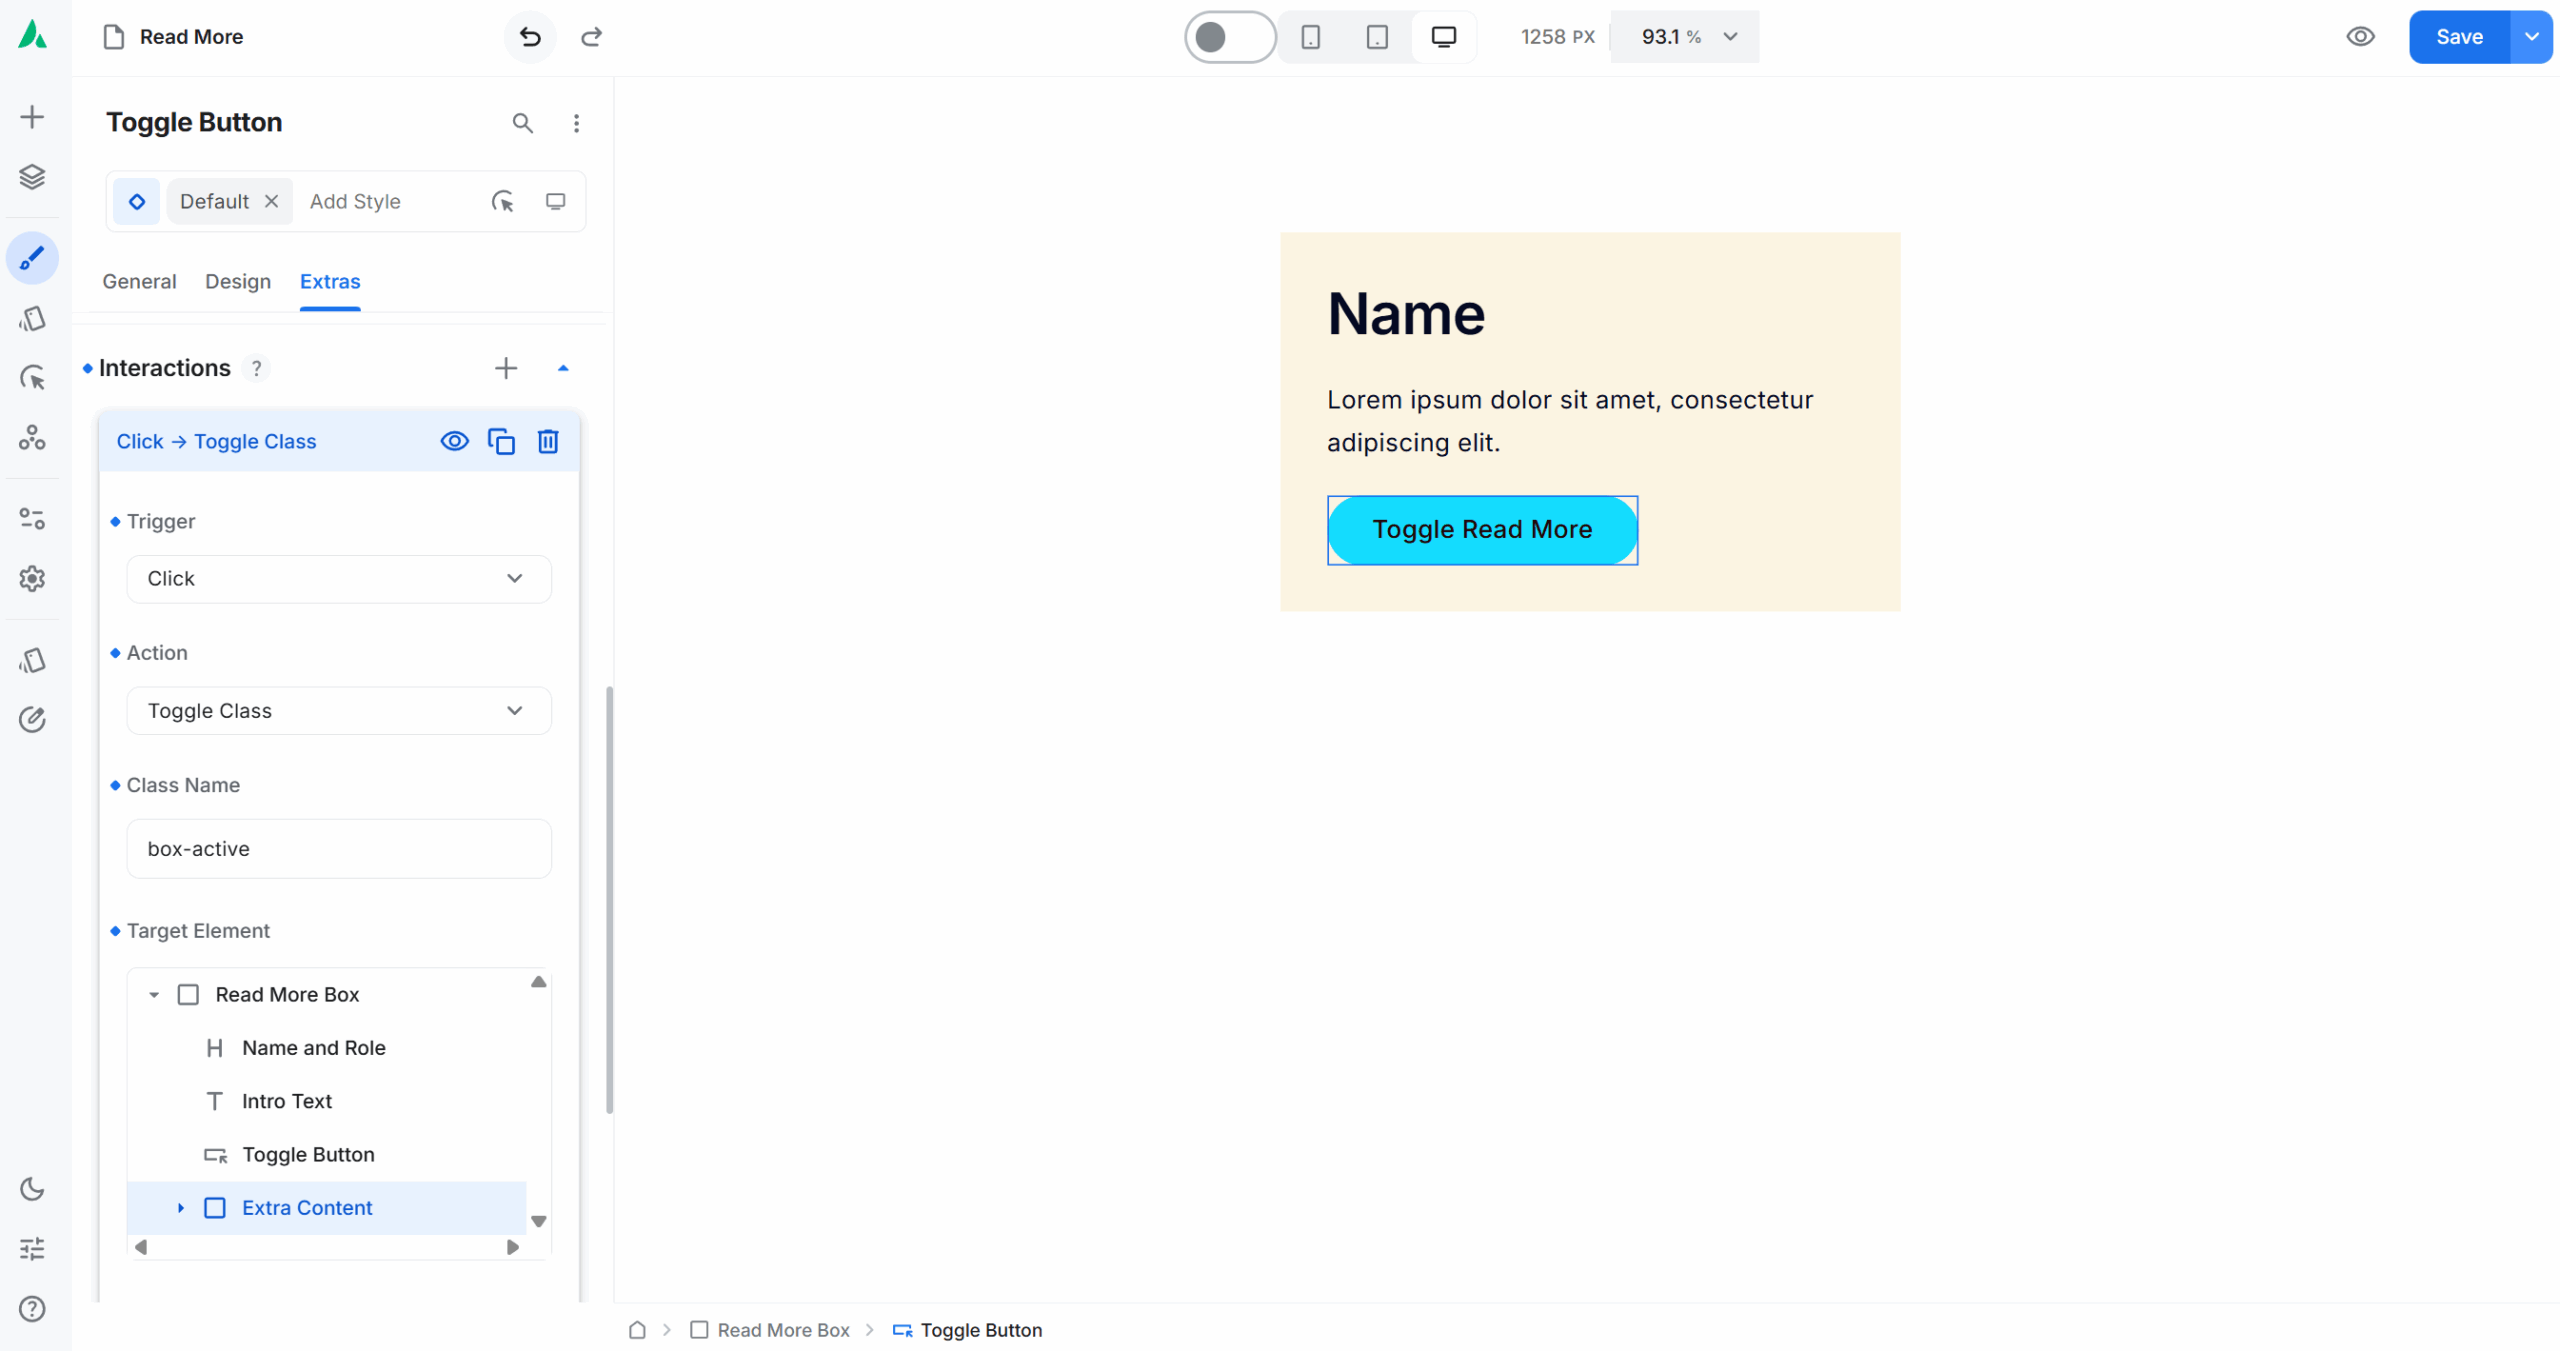
Task: Duplicate the Click Toggle Class interaction
Action: (501, 441)
